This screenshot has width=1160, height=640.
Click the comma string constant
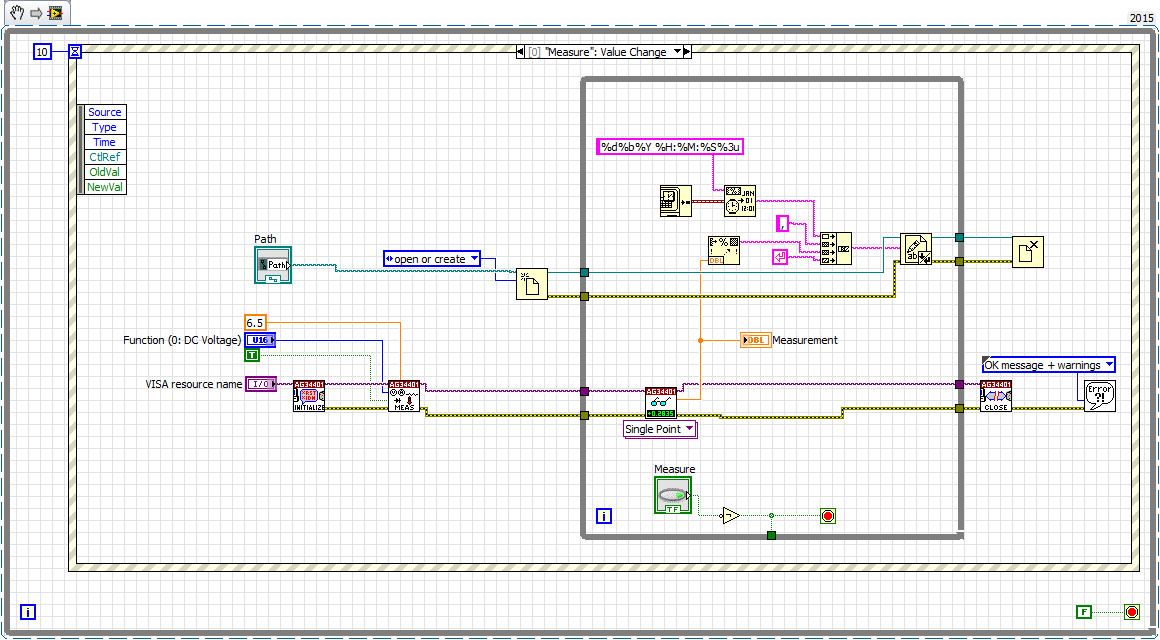783,223
